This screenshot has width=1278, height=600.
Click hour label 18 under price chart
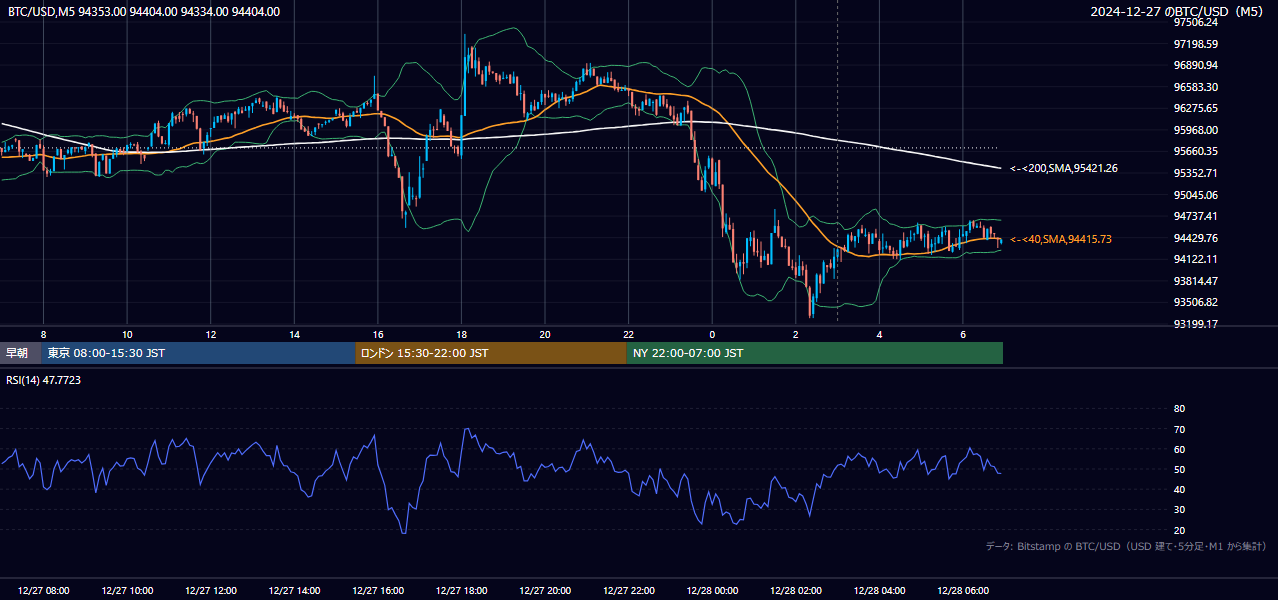[461, 334]
